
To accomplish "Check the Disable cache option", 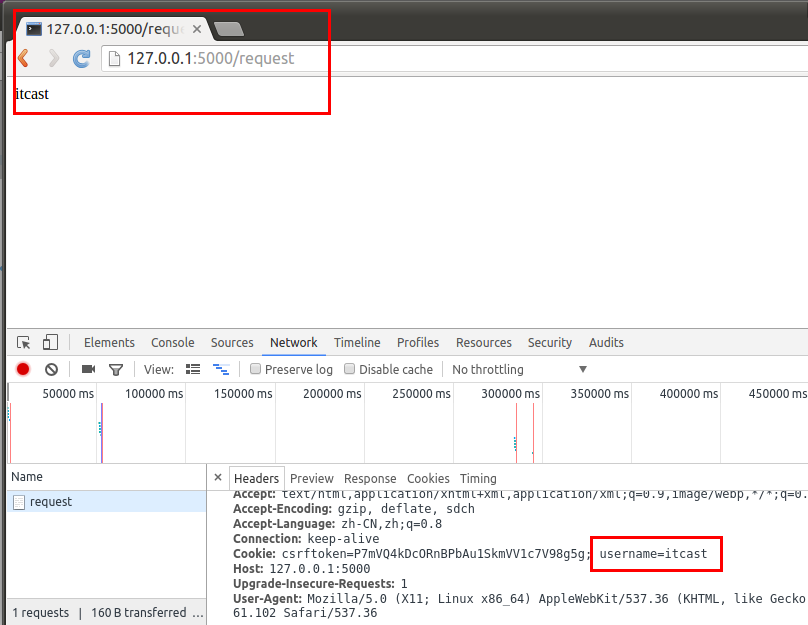I will (350, 369).
